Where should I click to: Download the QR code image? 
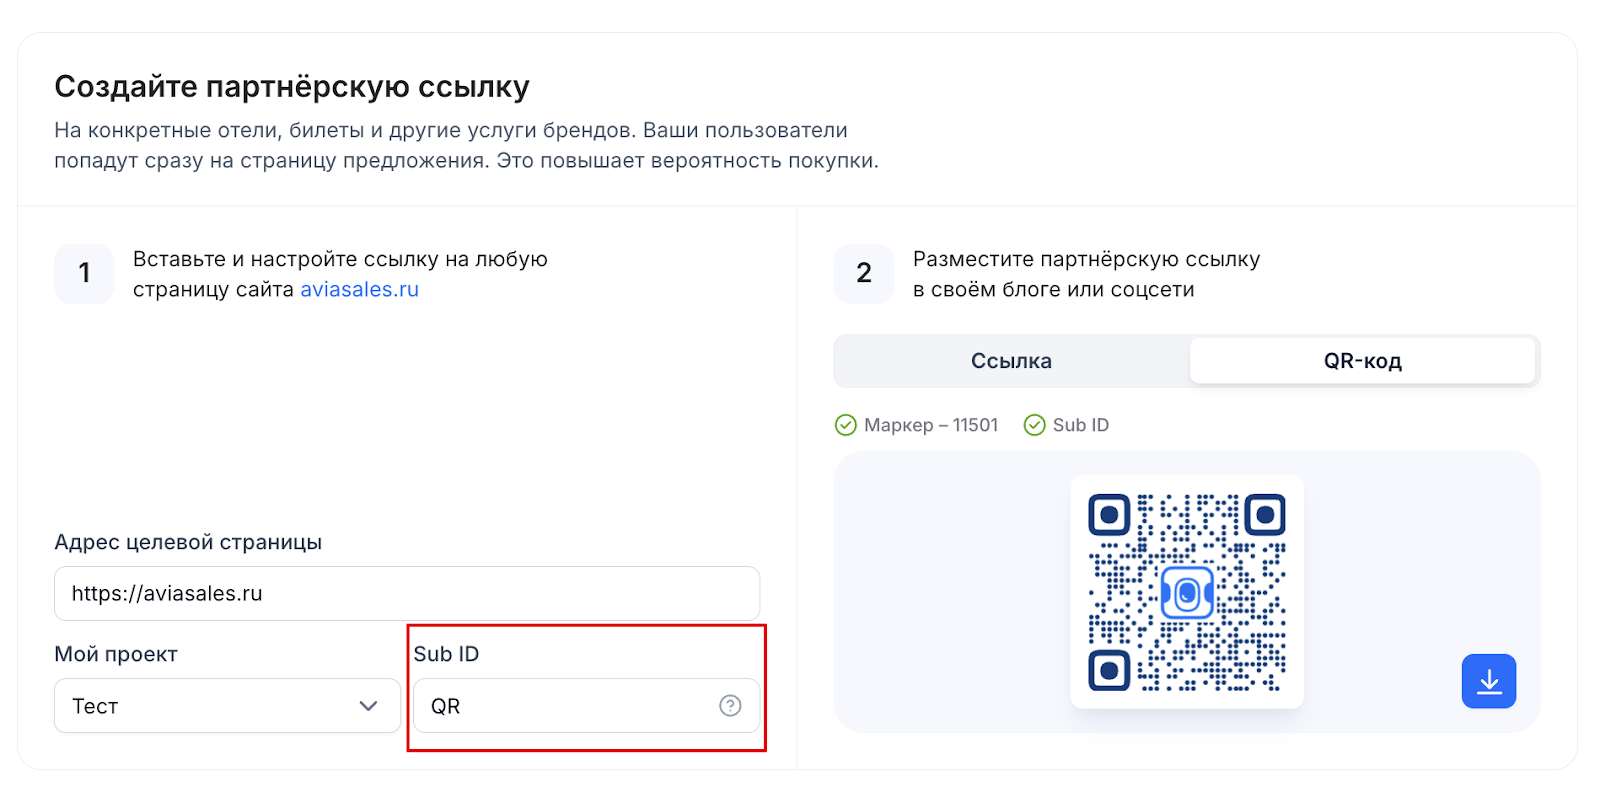click(x=1488, y=681)
